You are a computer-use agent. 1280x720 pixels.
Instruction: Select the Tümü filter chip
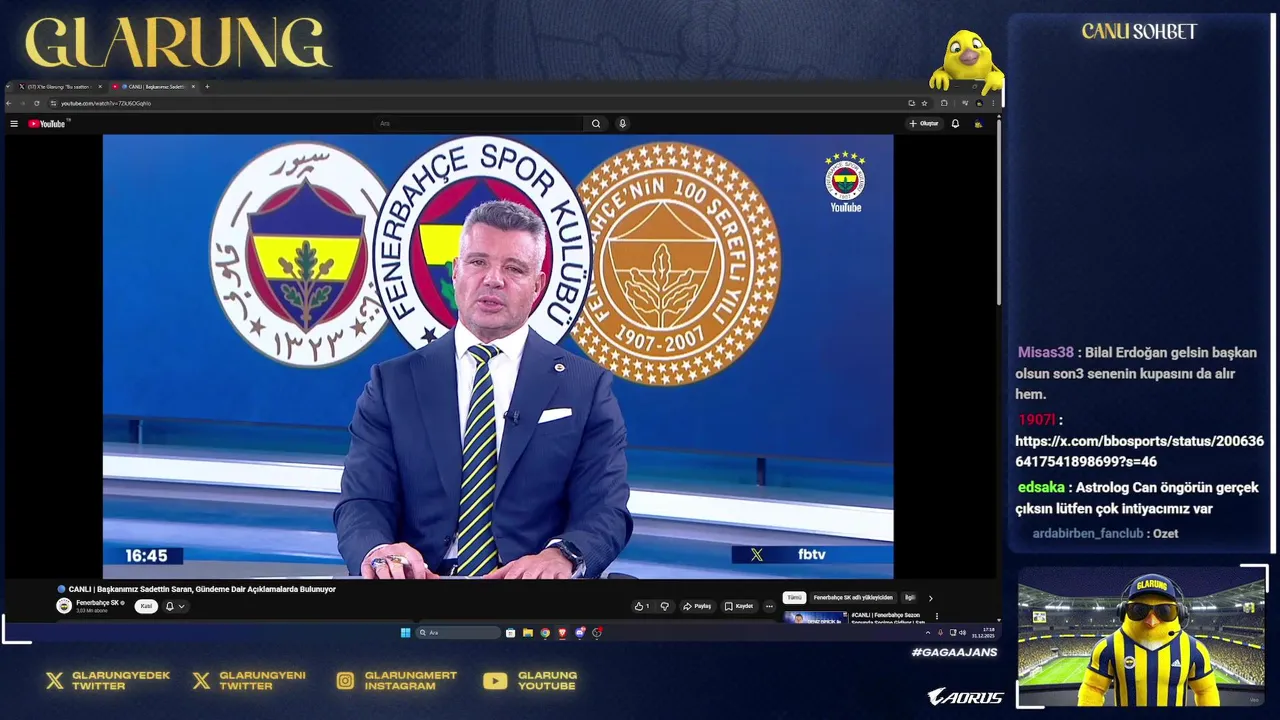pos(794,598)
